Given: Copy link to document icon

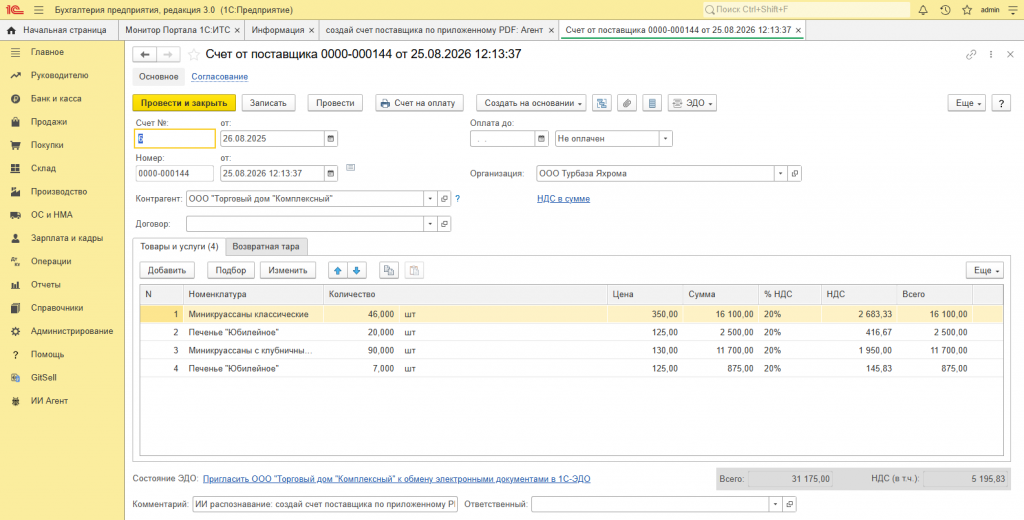Looking at the screenshot, I should click(971, 55).
